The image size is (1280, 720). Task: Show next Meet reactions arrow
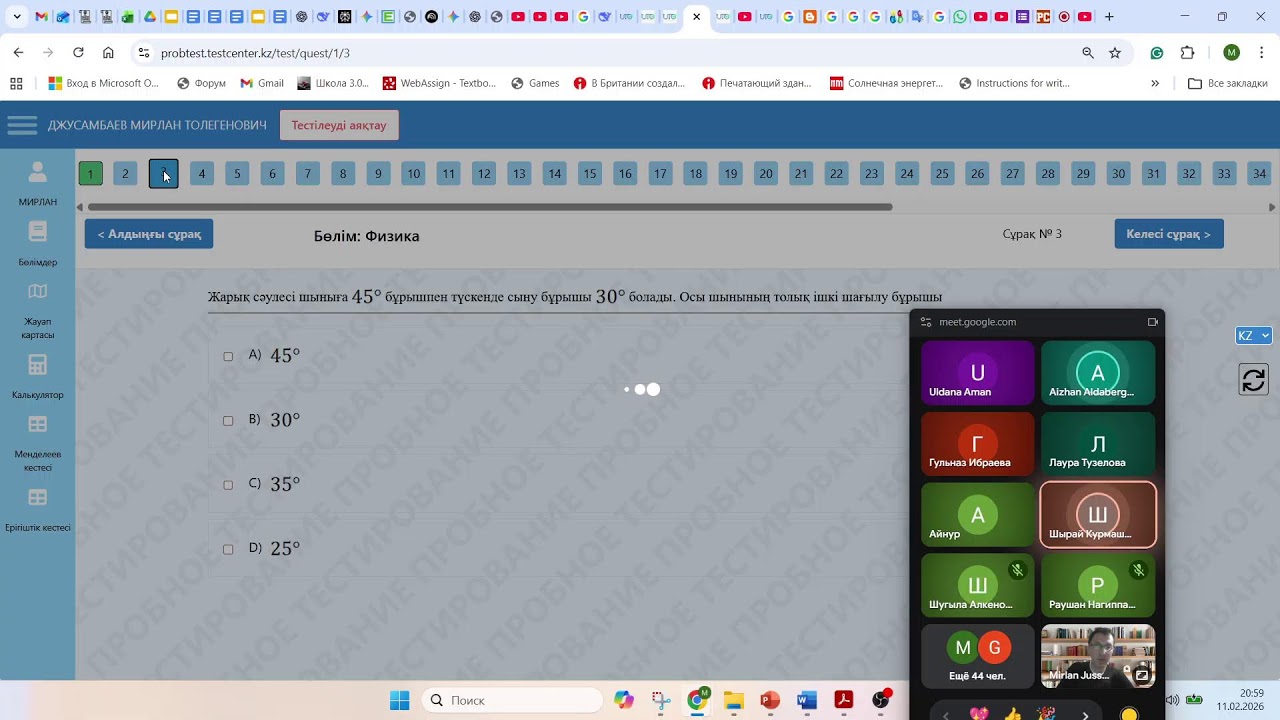click(1085, 714)
